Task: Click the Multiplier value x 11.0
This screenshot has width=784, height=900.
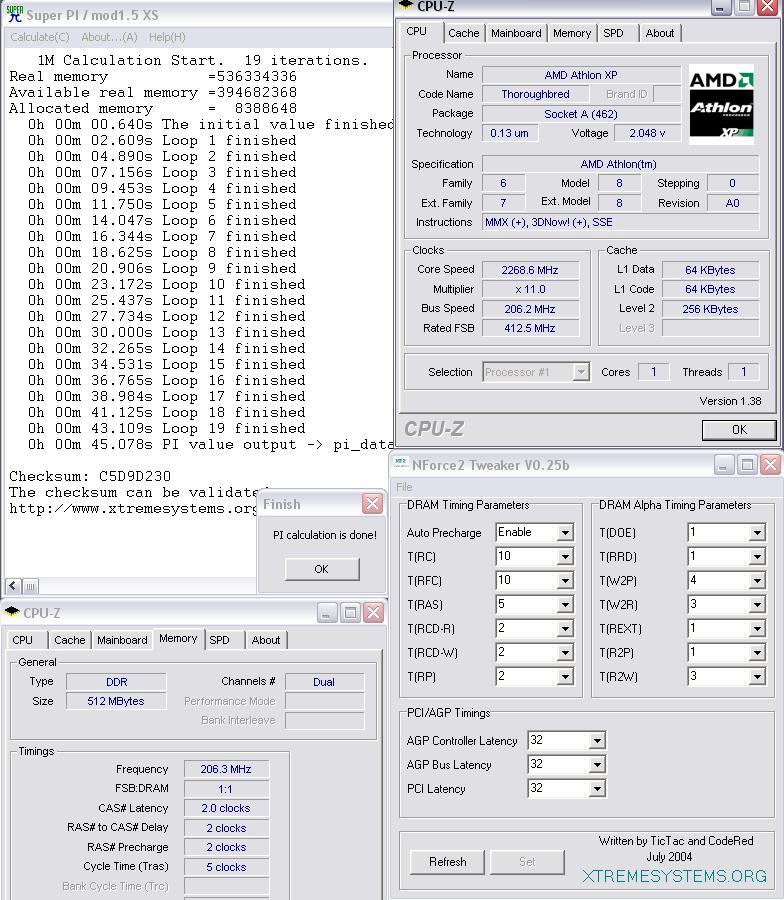Action: click(530, 289)
